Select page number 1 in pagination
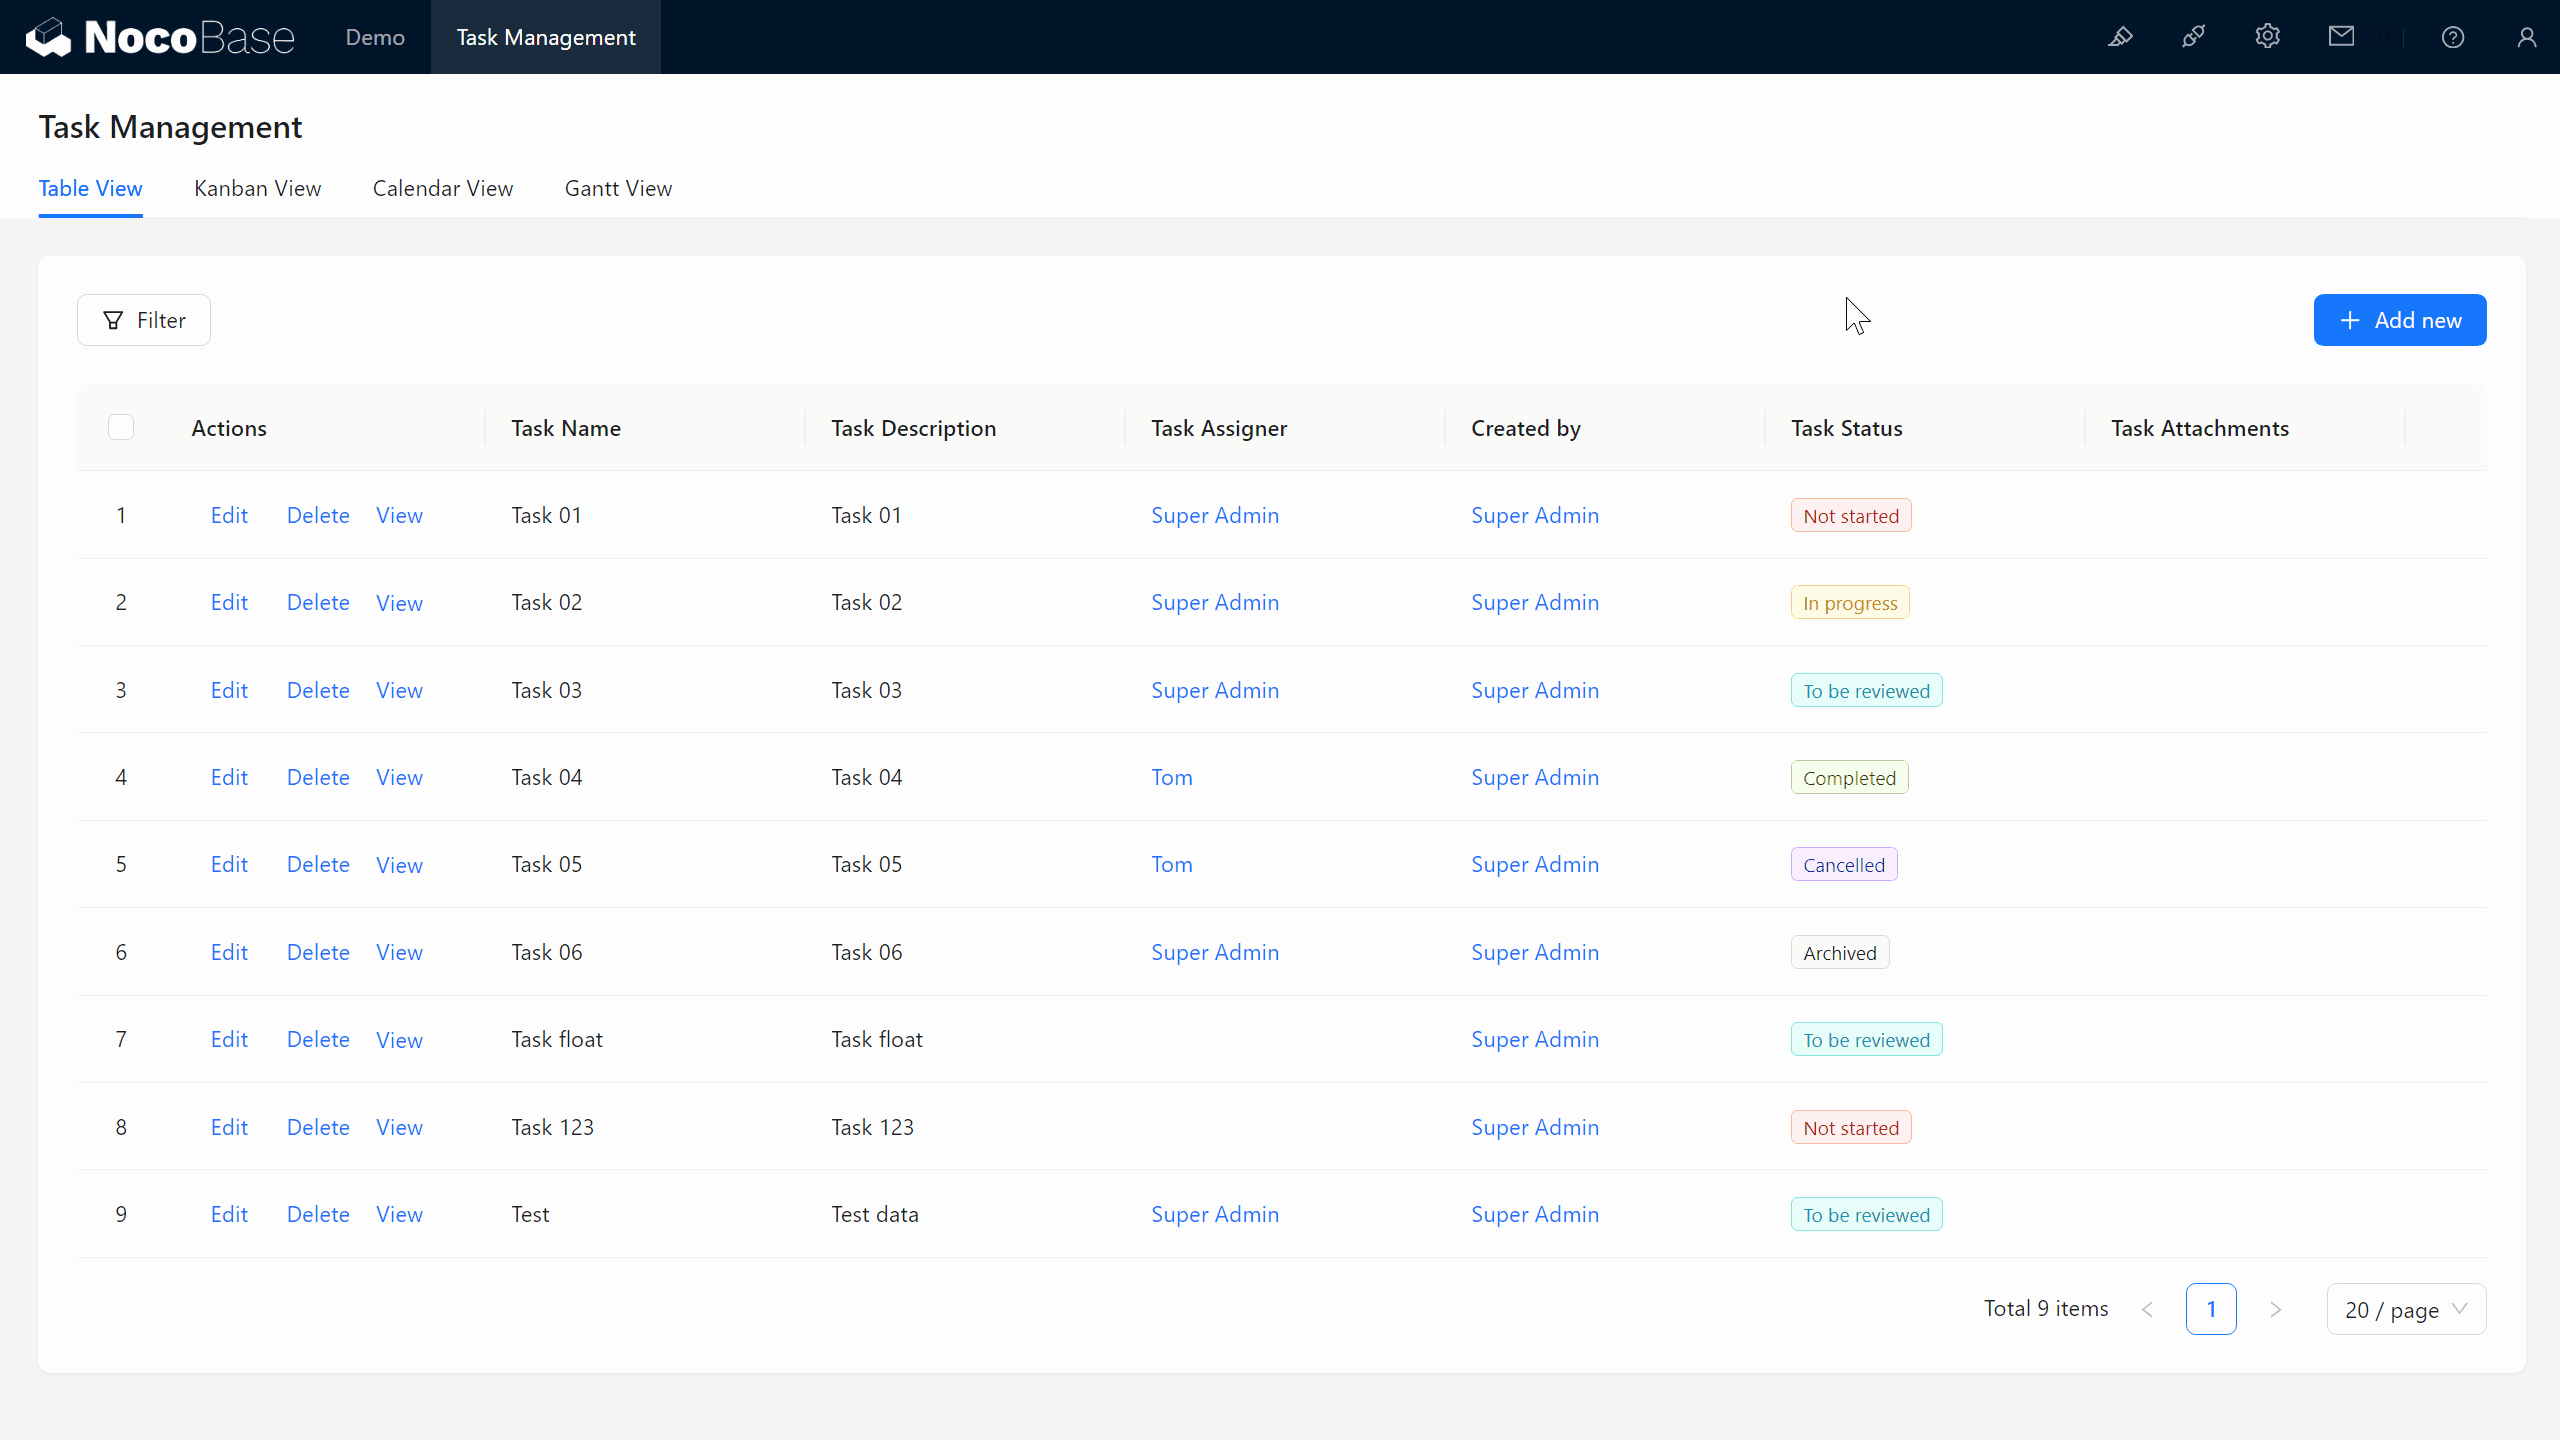The image size is (2560, 1440). coord(2211,1309)
